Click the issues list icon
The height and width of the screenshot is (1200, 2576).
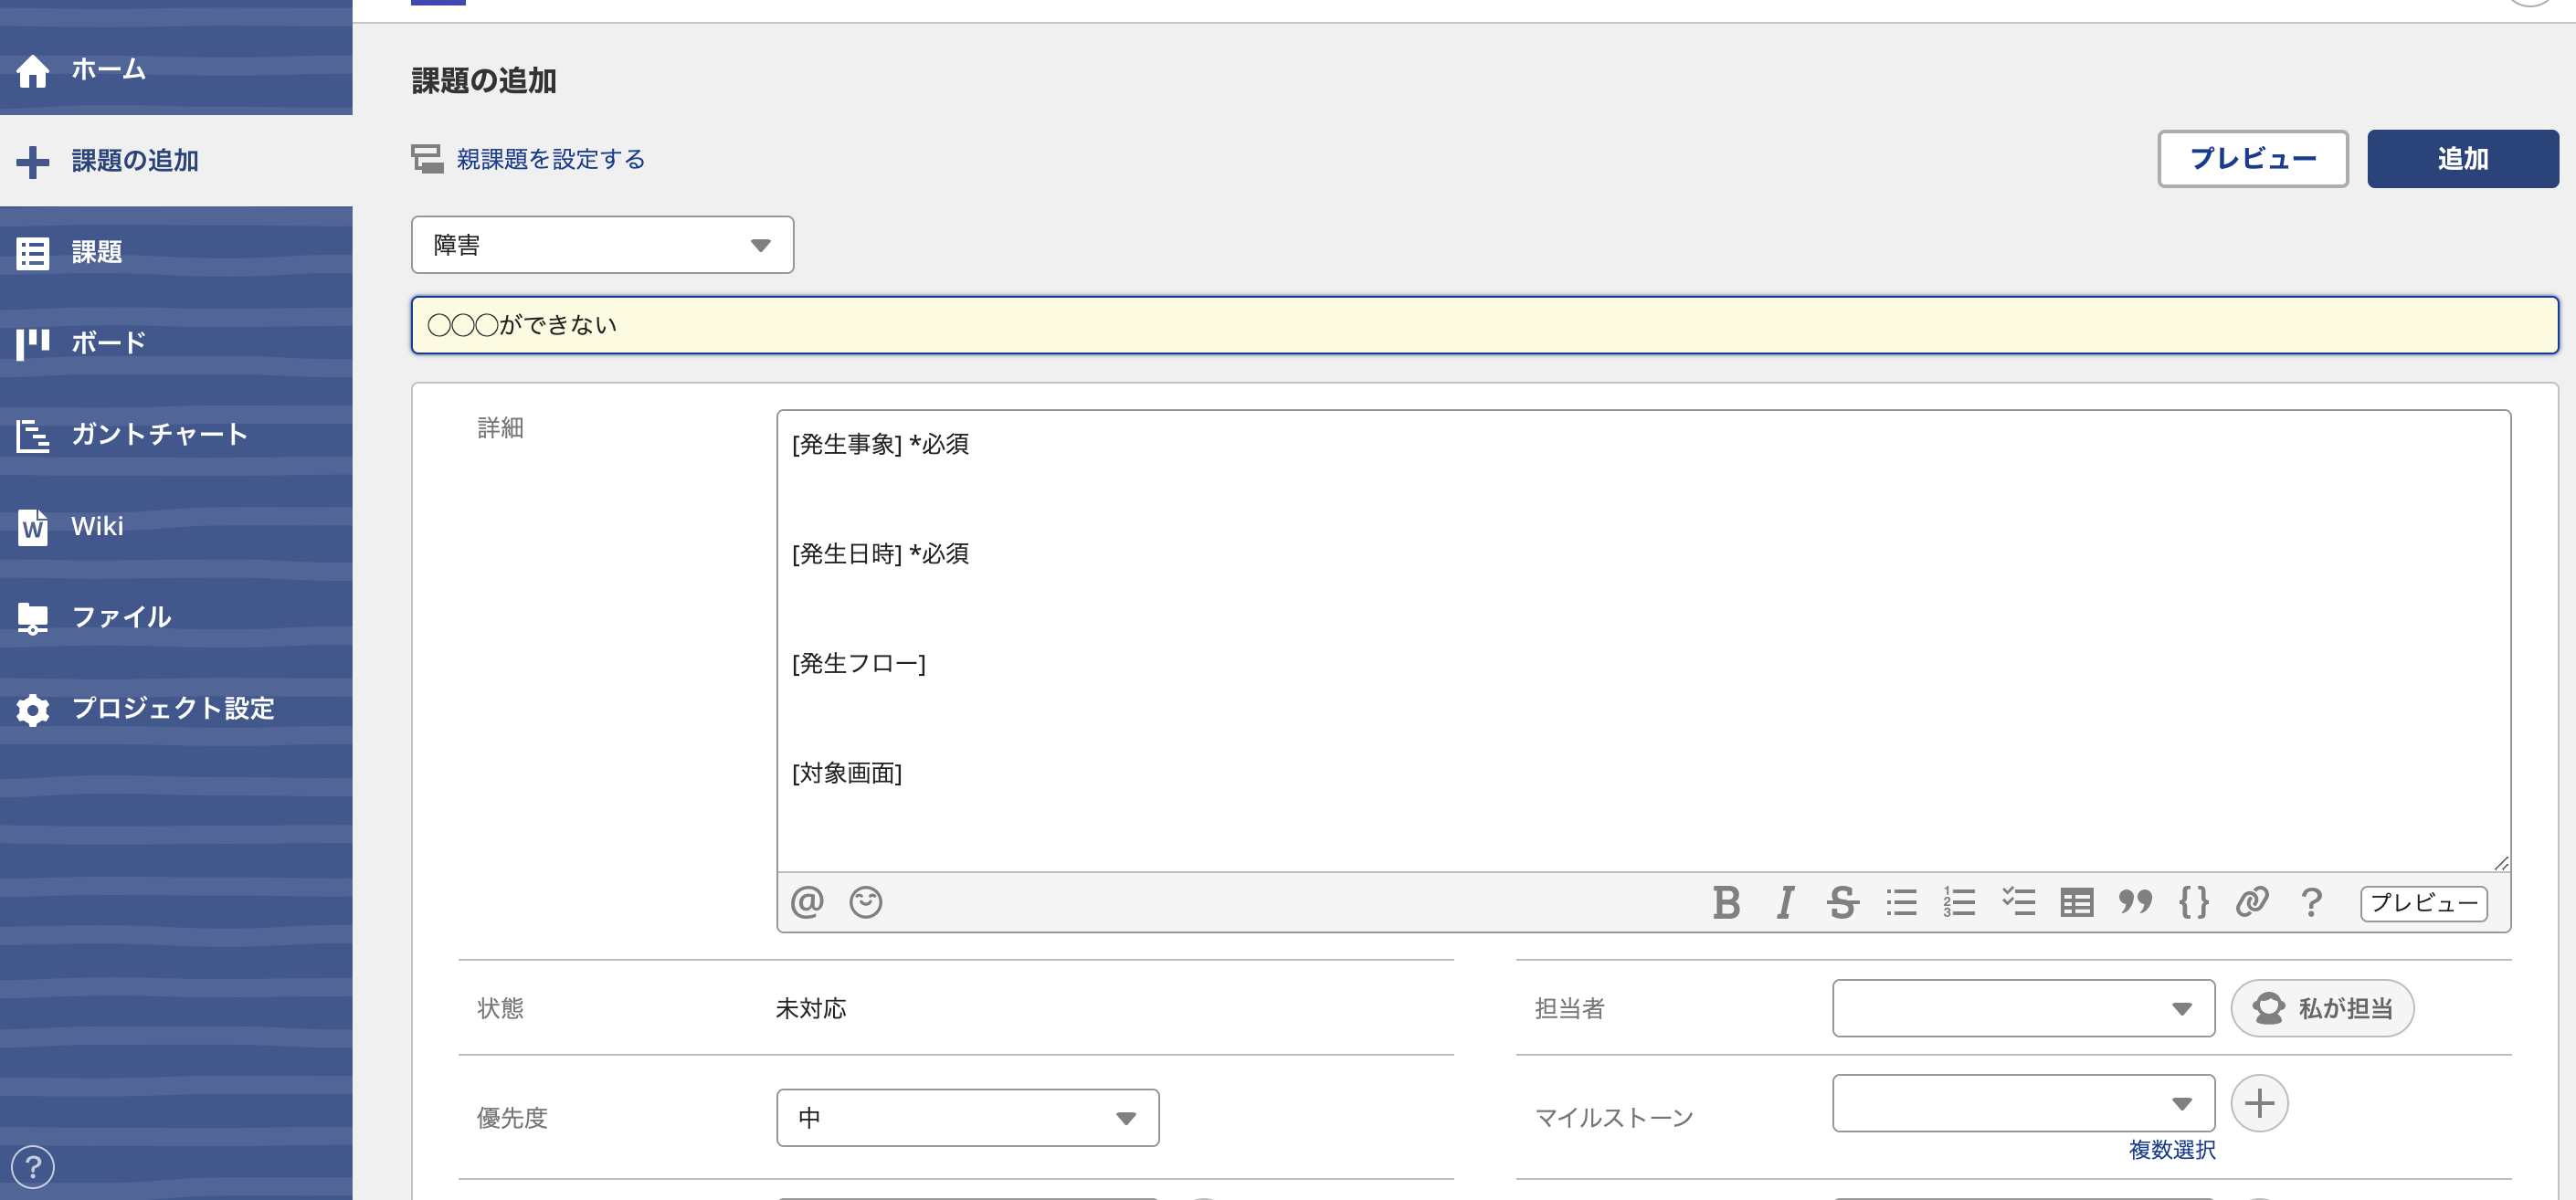pos(33,253)
